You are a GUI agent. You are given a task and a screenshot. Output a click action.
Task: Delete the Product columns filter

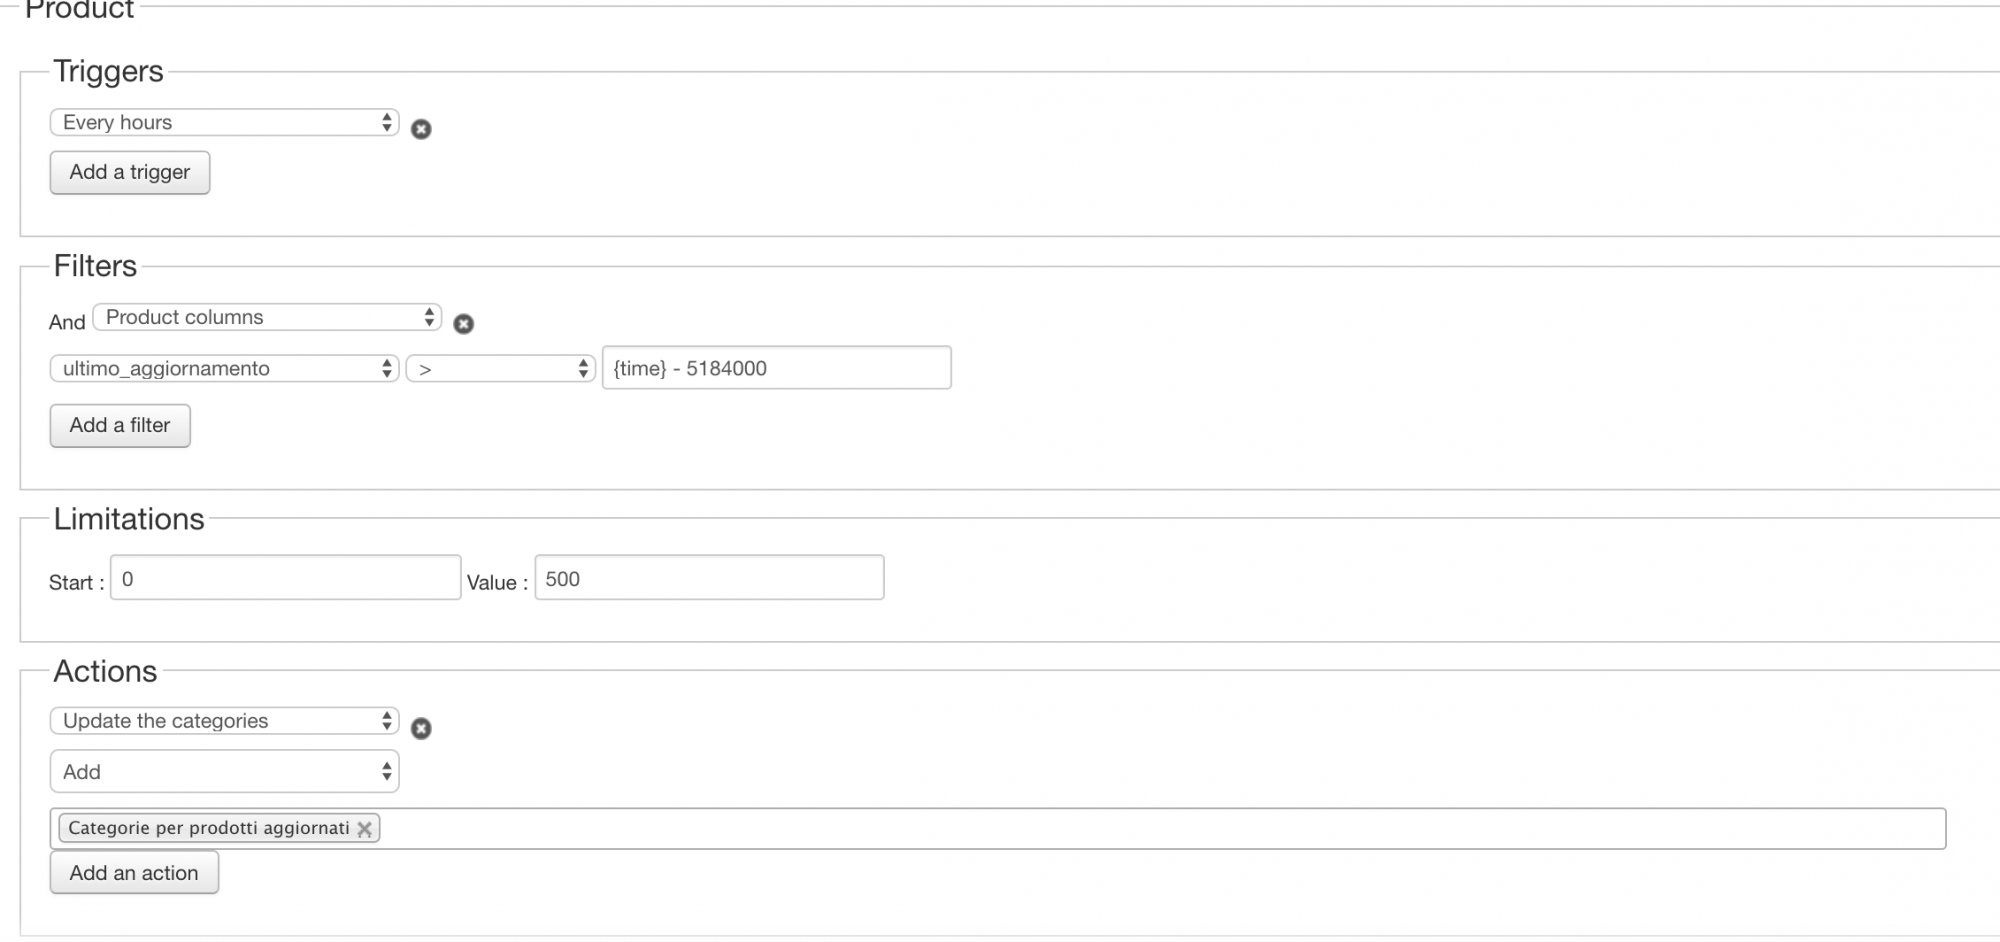[463, 324]
